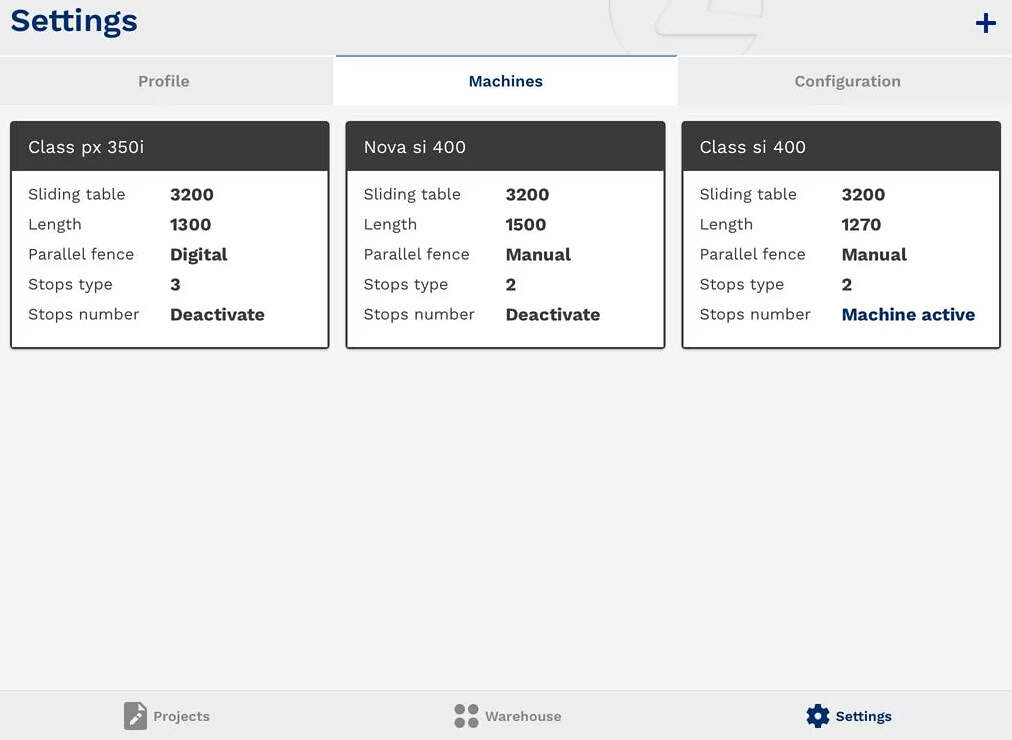Open the Class si 400 machine card header
1012x740 pixels.
tap(841, 146)
